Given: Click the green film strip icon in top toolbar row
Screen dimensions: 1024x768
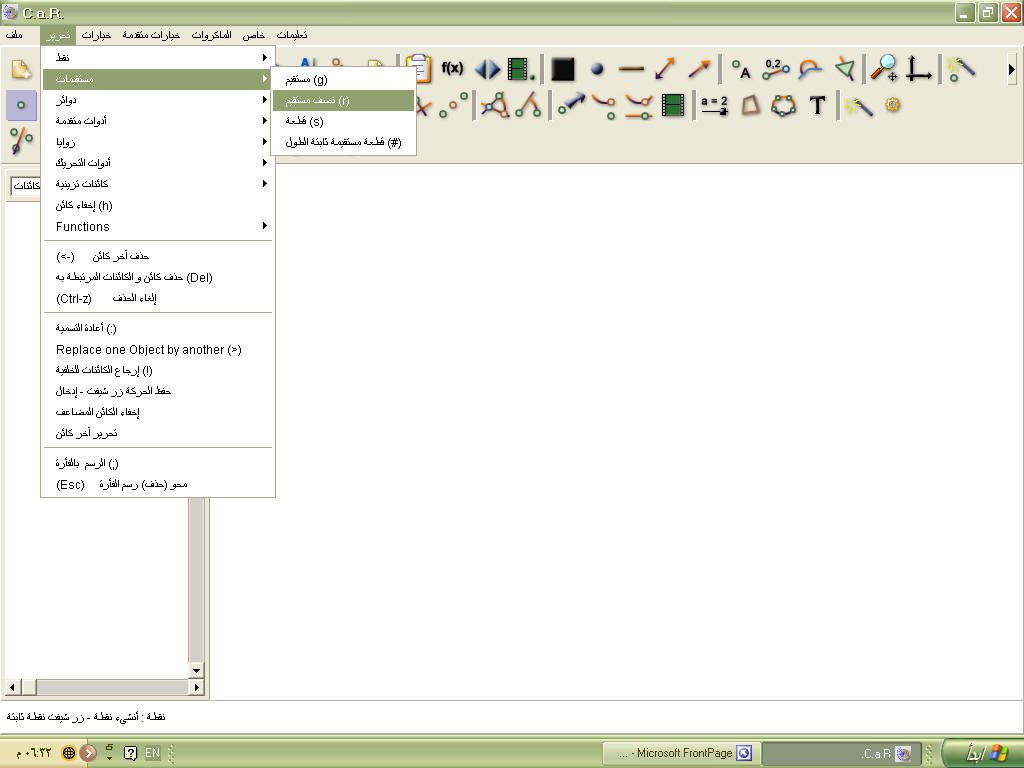Looking at the screenshot, I should pyautogui.click(x=521, y=69).
